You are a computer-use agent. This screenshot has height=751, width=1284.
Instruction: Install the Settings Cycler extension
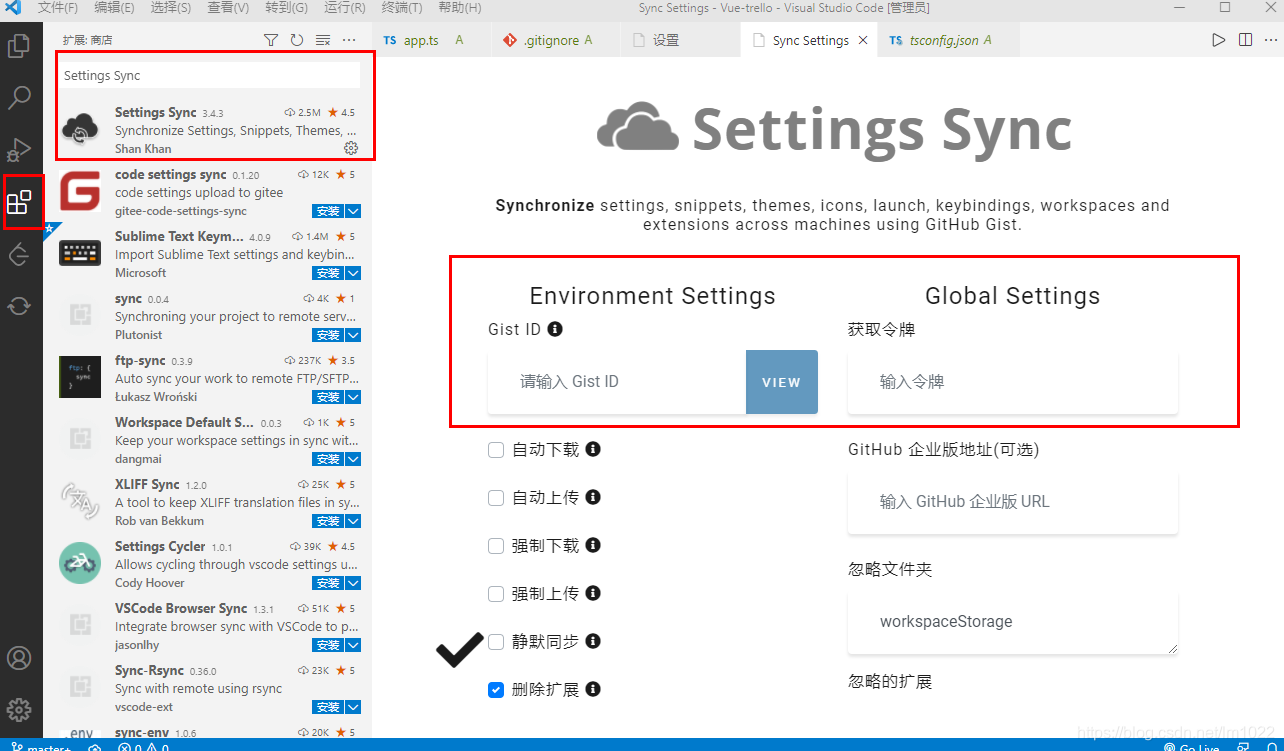[328, 583]
